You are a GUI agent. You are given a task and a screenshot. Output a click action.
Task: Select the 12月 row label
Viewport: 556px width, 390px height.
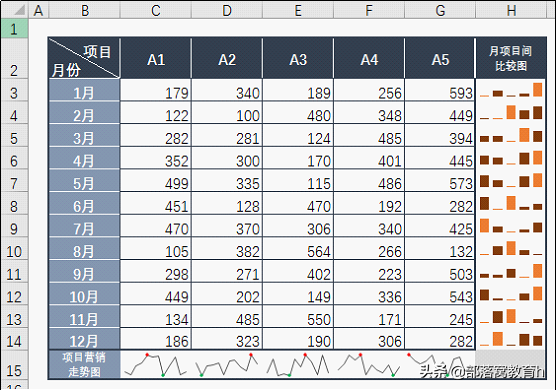(84, 339)
